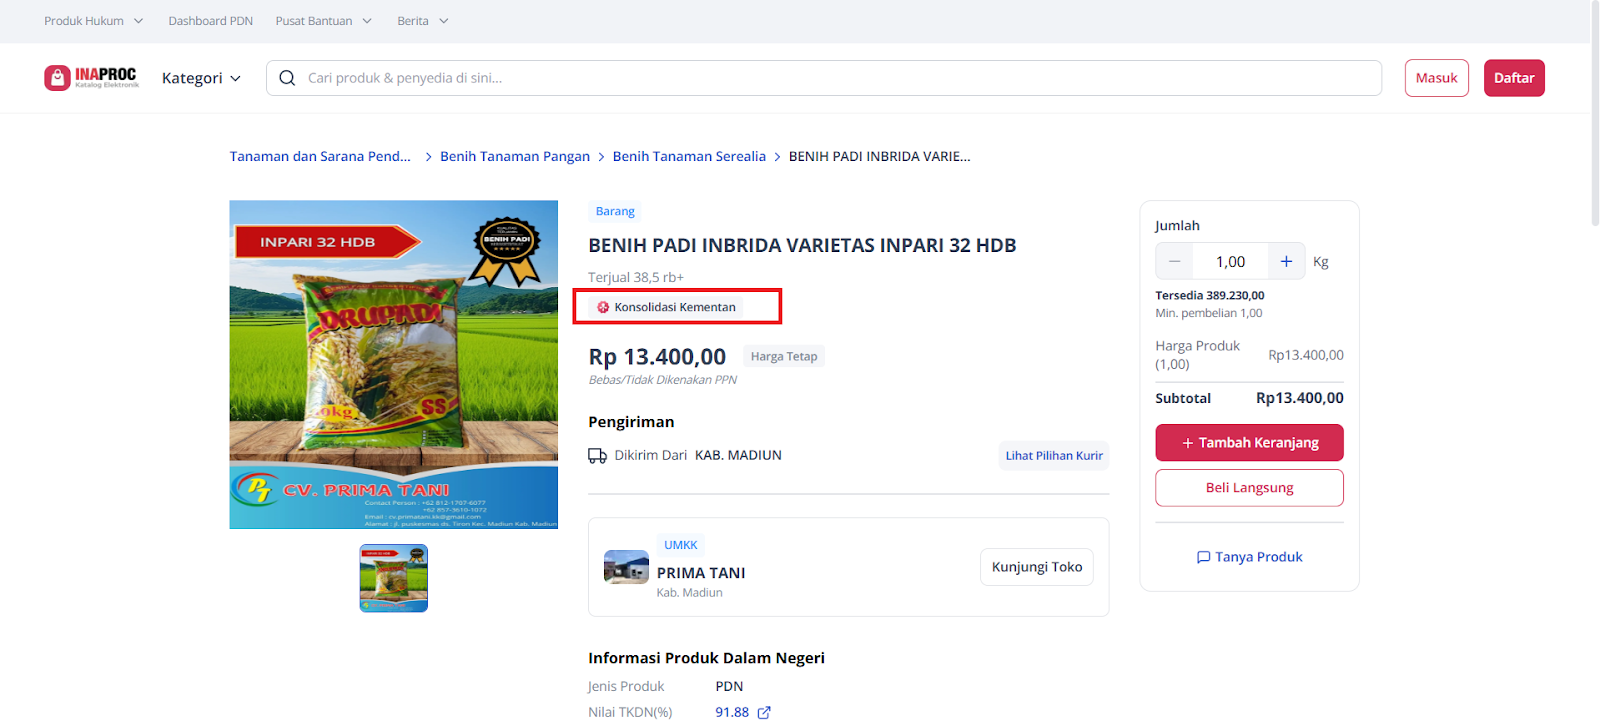This screenshot has height=721, width=1600.
Task: Click the INAPROC logo
Action: 92,78
